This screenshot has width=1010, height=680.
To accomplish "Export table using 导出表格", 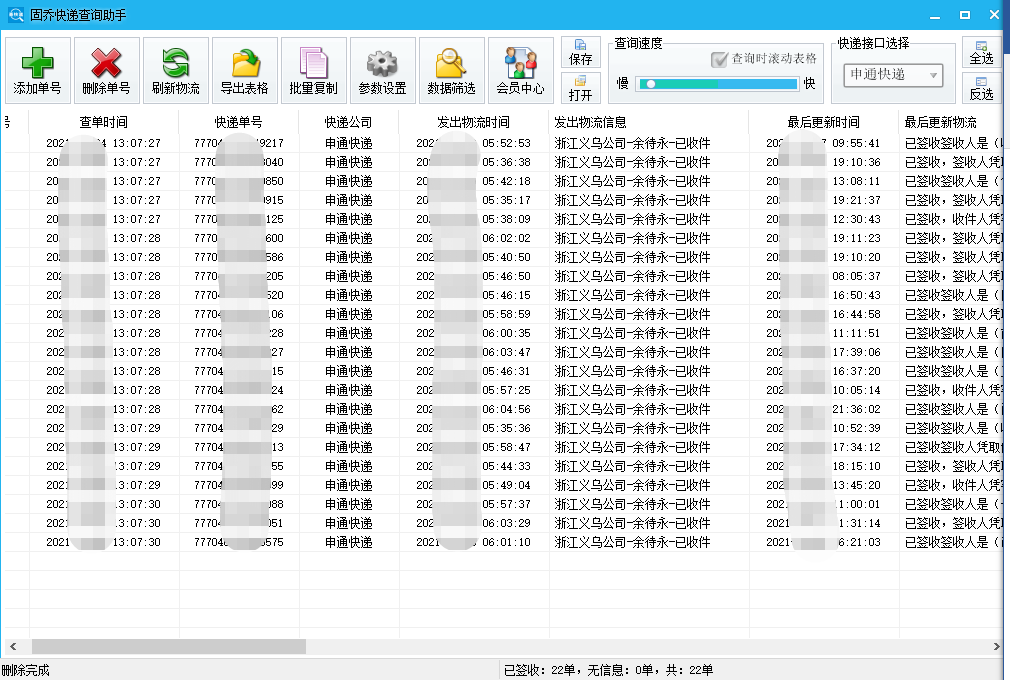I will point(245,70).
